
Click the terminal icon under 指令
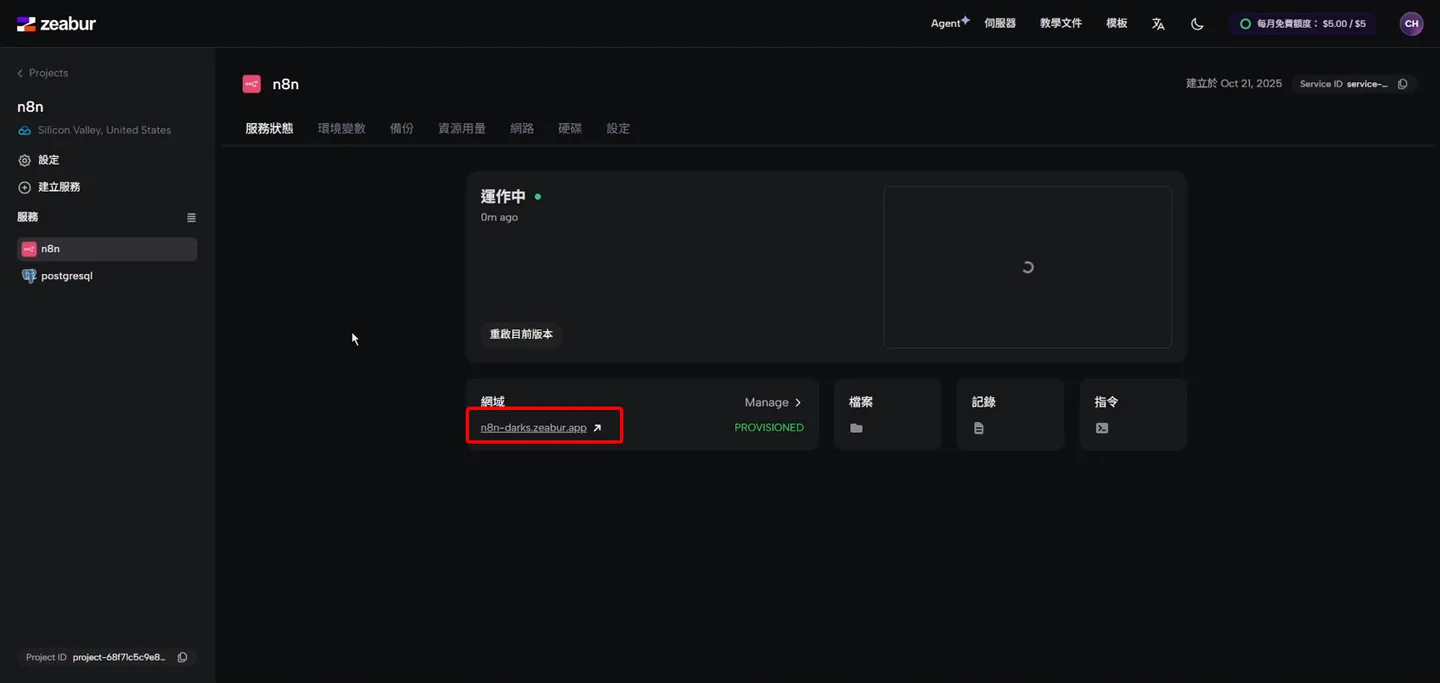click(x=1102, y=428)
